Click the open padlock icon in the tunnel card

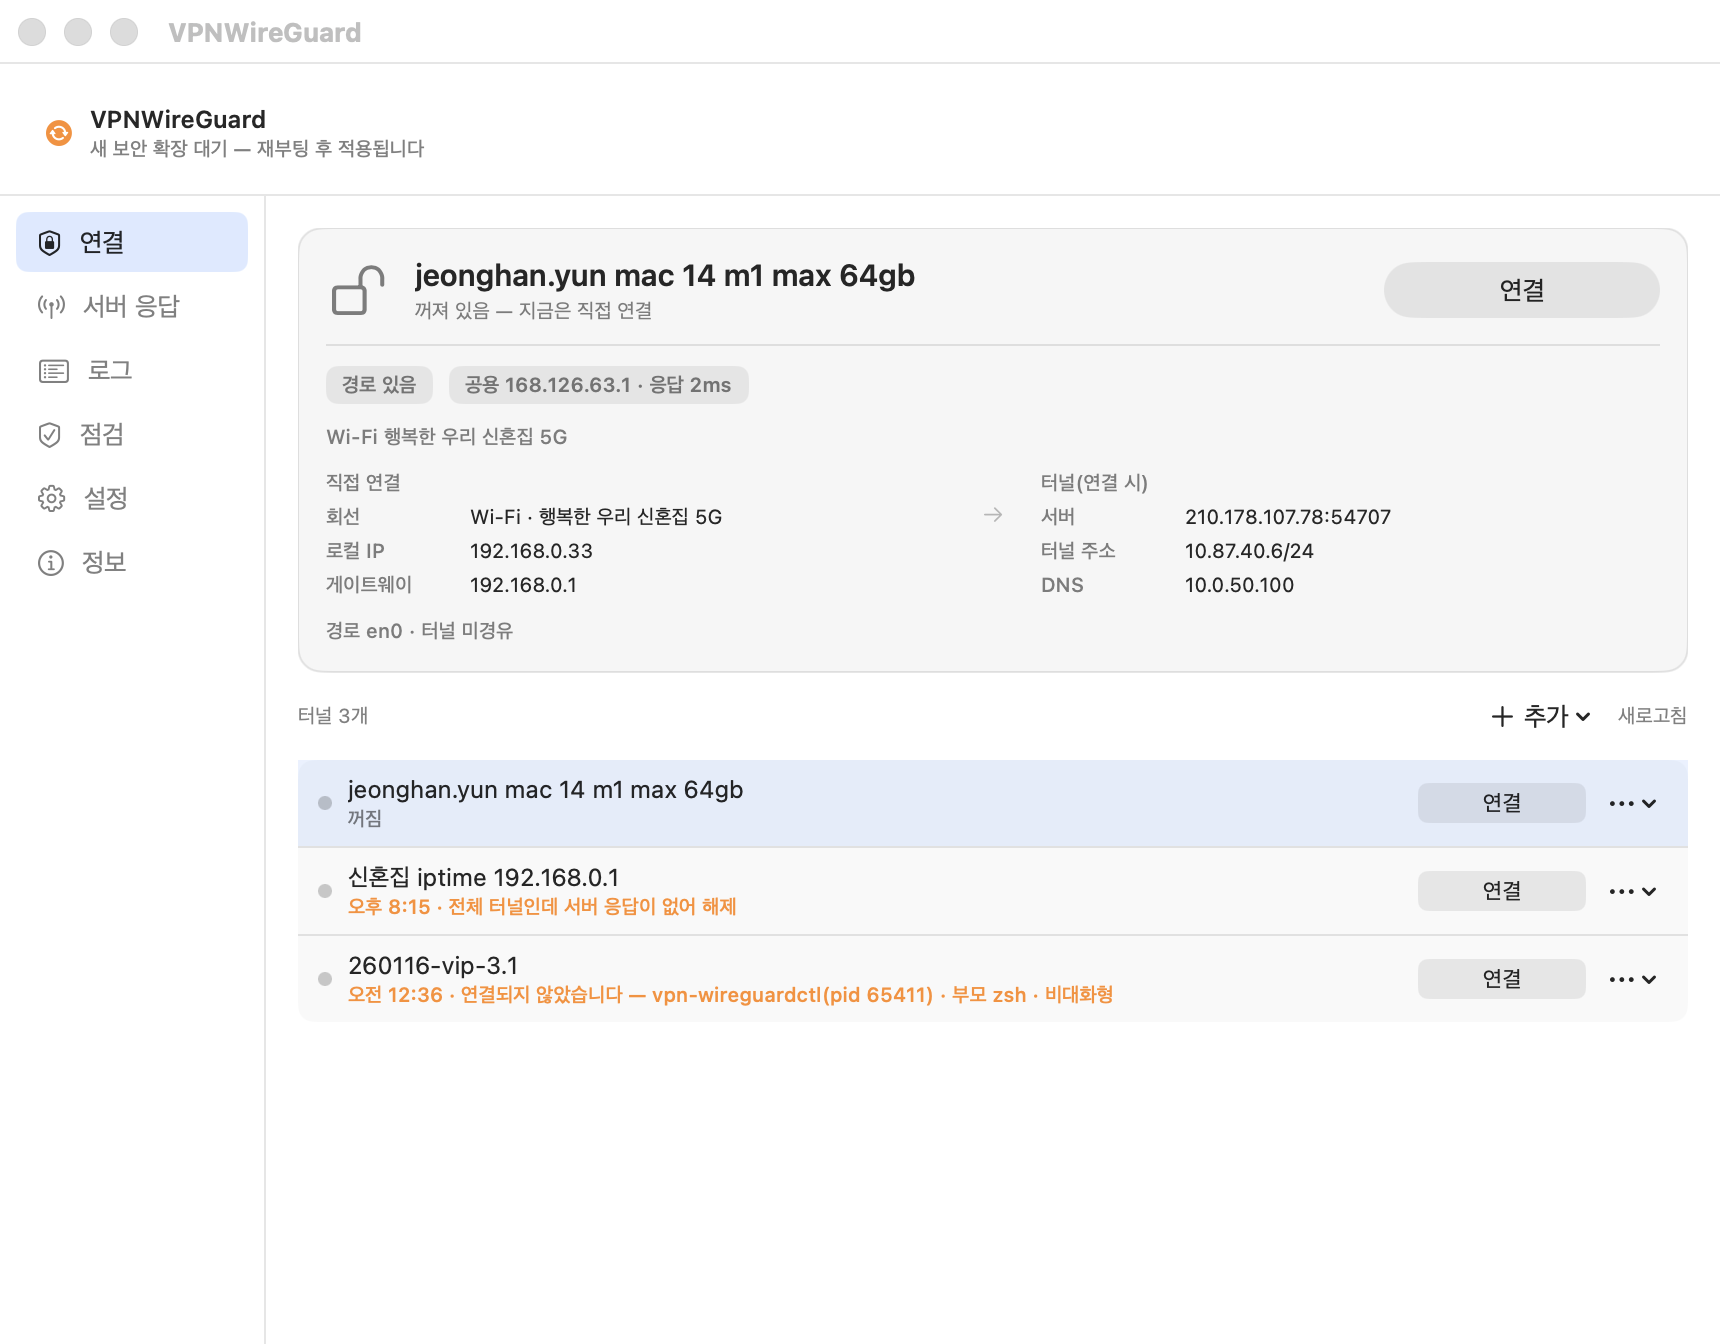click(x=358, y=290)
